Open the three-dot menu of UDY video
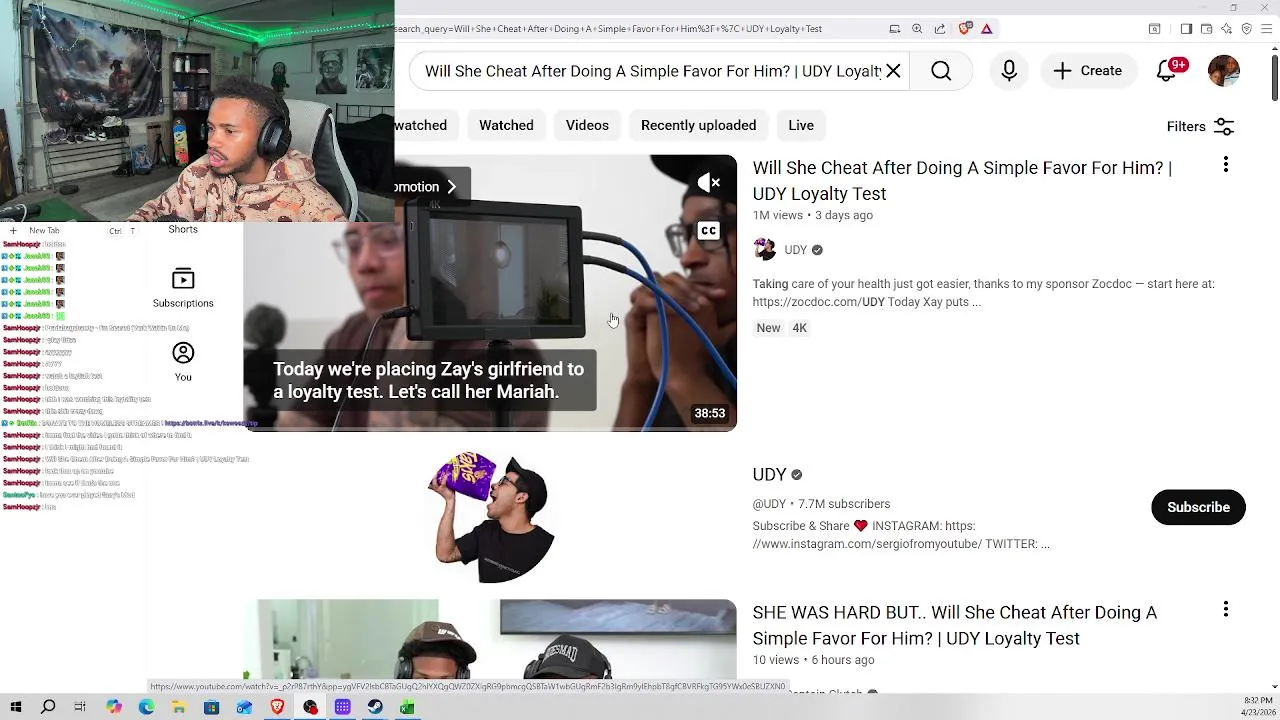Image resolution: width=1280 pixels, height=720 pixels. pyautogui.click(x=1226, y=165)
